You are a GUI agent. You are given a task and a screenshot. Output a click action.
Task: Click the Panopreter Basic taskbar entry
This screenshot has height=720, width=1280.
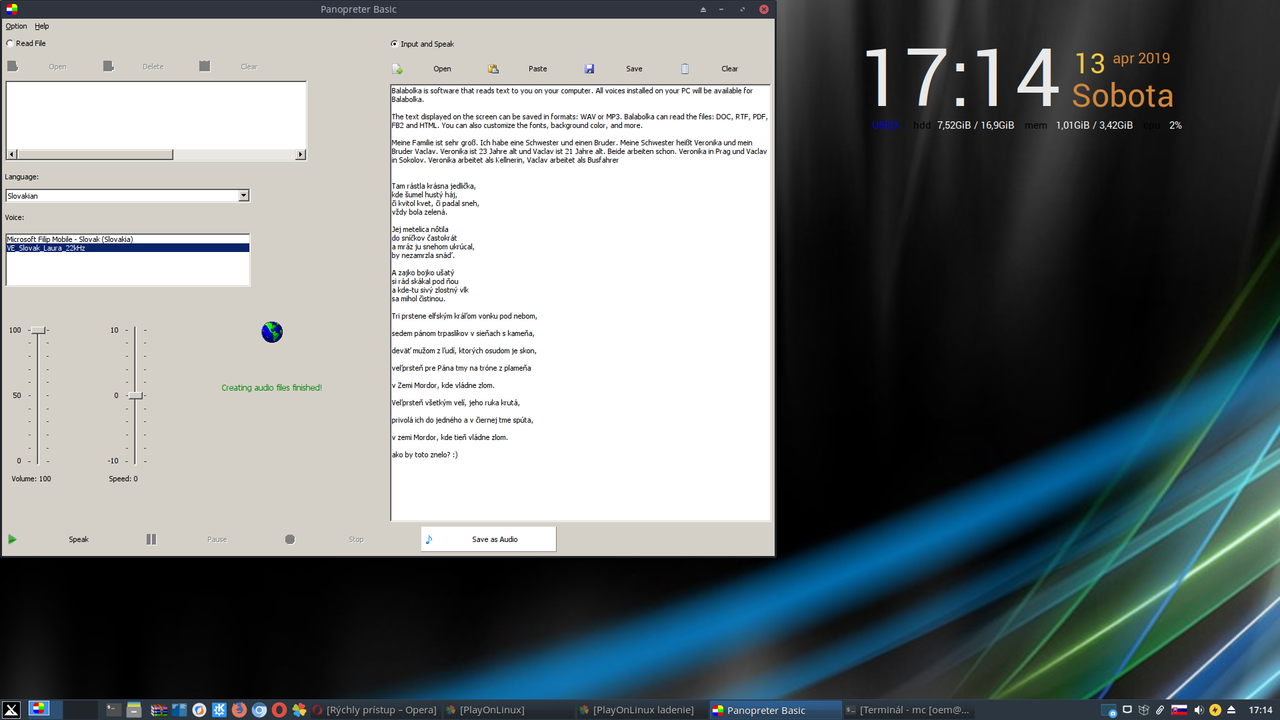[774, 710]
